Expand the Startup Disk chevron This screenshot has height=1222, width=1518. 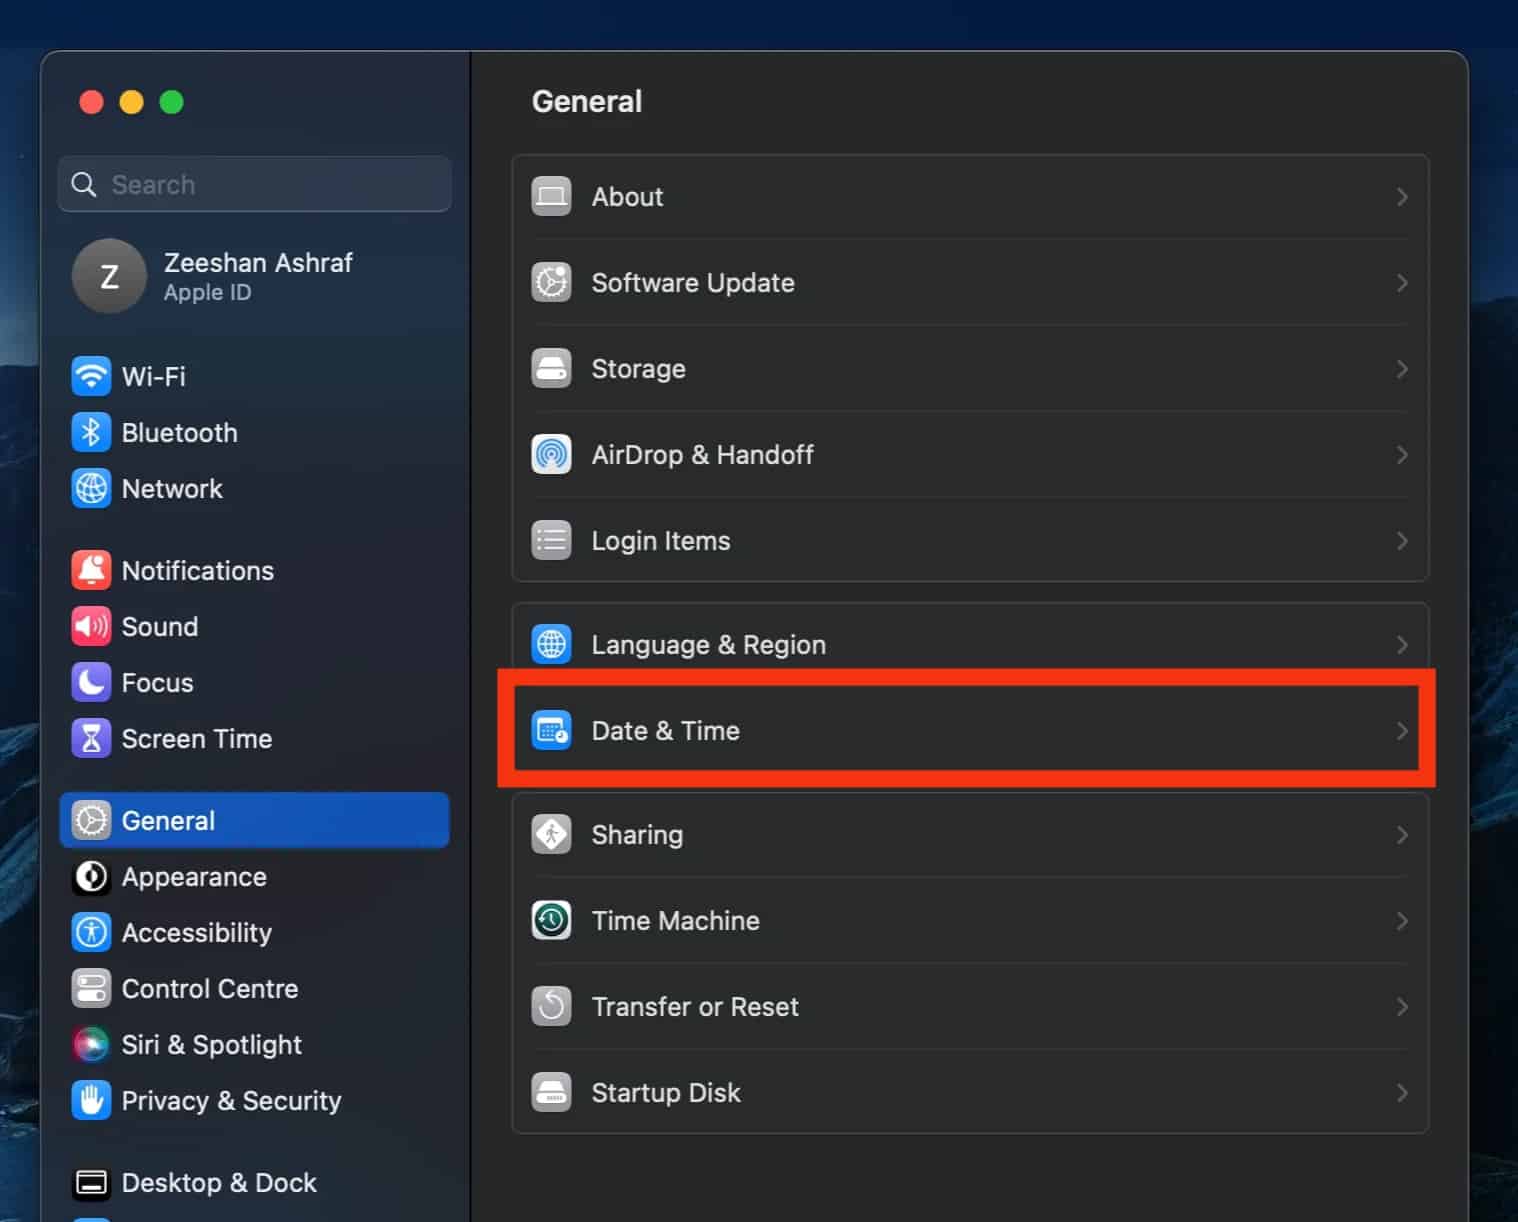tap(1402, 1093)
